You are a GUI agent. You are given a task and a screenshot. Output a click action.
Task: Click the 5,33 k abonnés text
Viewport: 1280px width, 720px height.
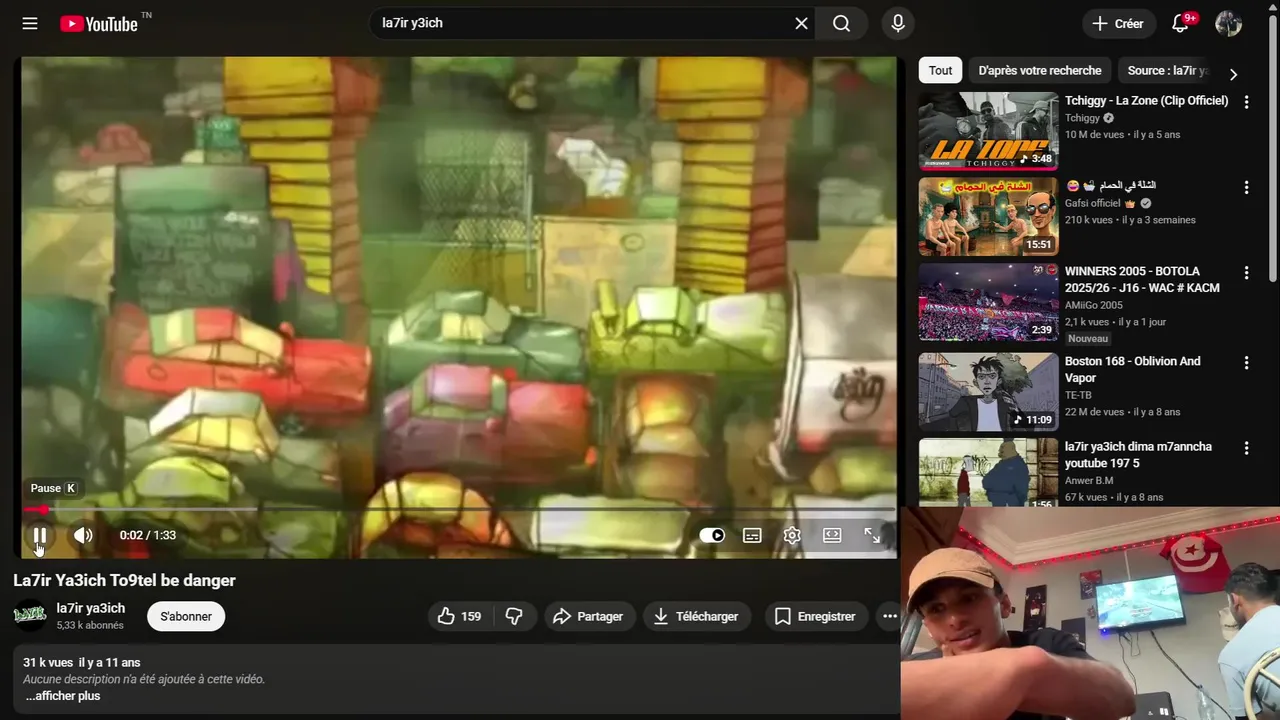90,625
